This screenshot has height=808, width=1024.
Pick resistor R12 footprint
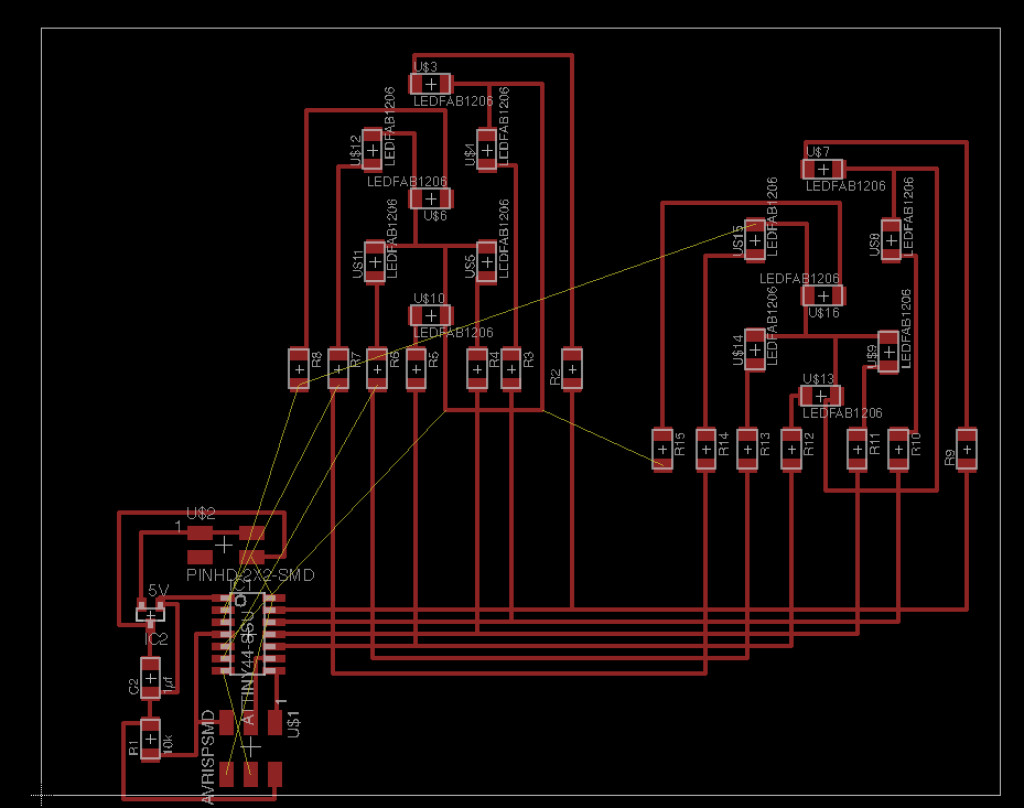click(x=792, y=449)
